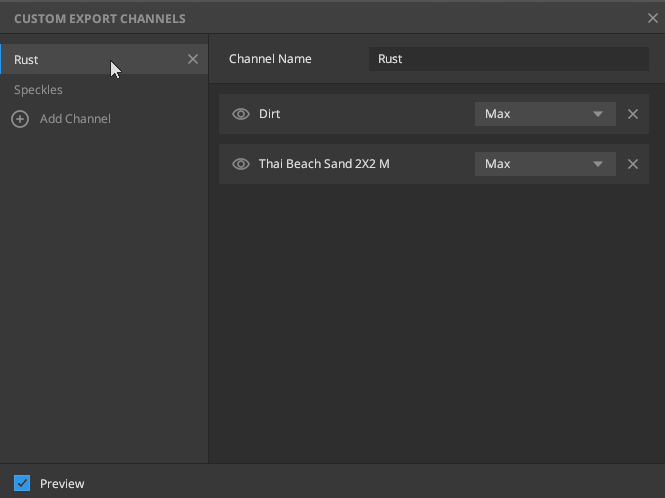Click the arrow on Dirt's Max dropdown
The height and width of the screenshot is (498, 665).
pos(598,114)
